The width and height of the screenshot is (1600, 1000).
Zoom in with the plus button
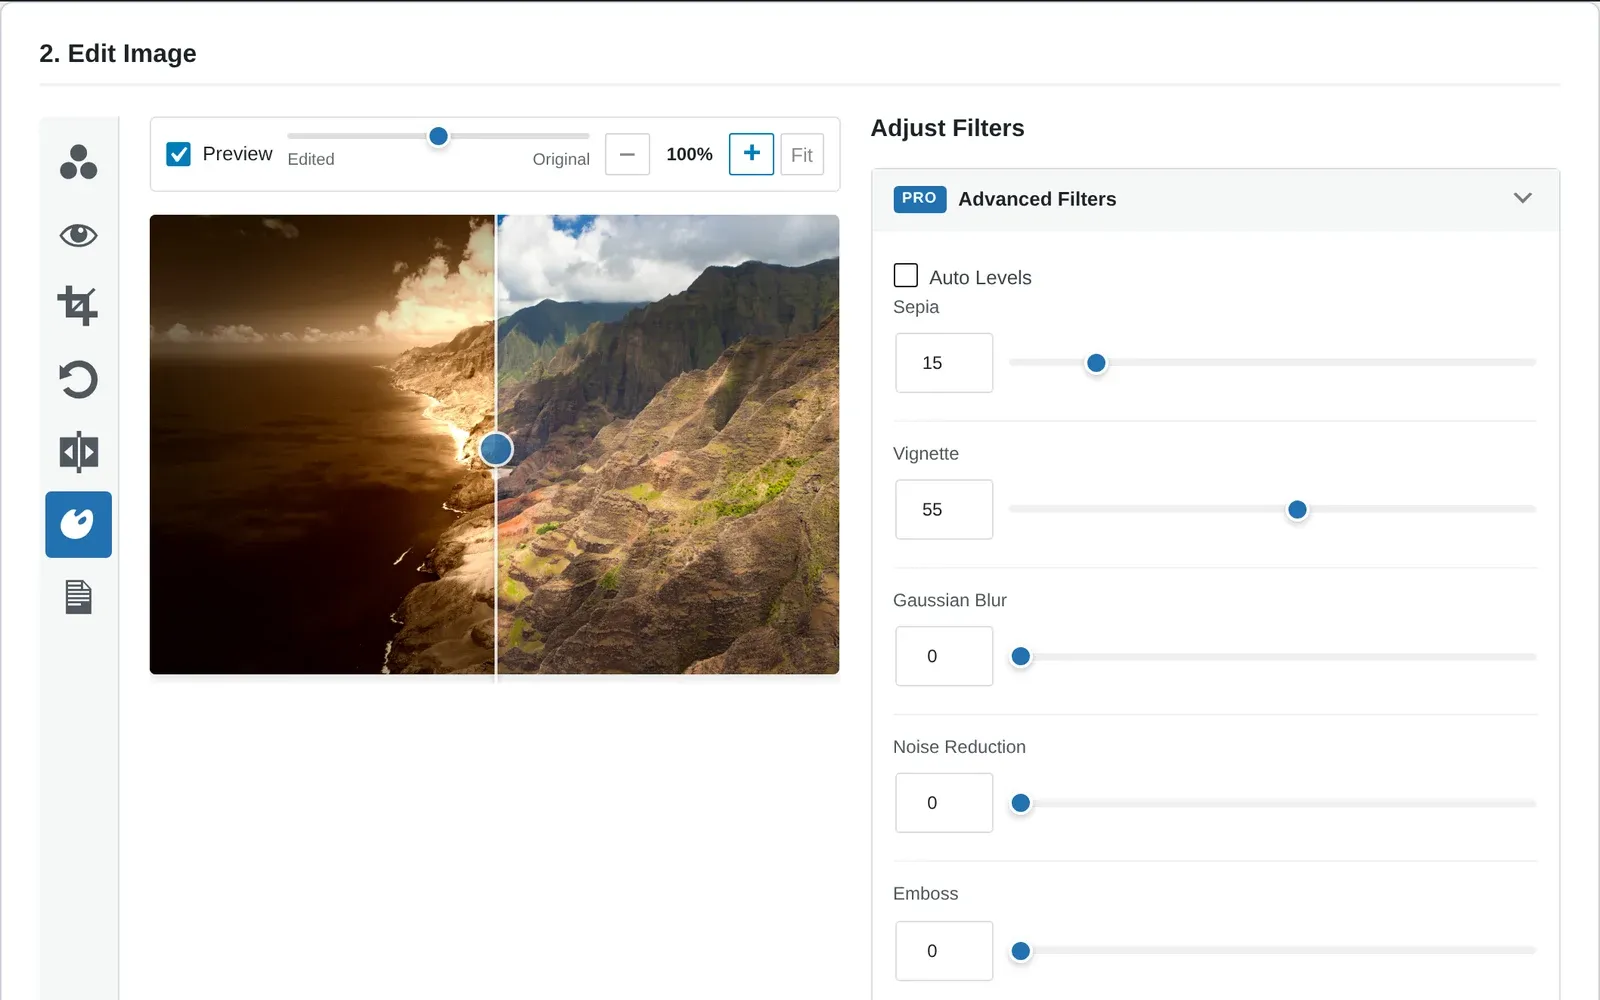[751, 154]
